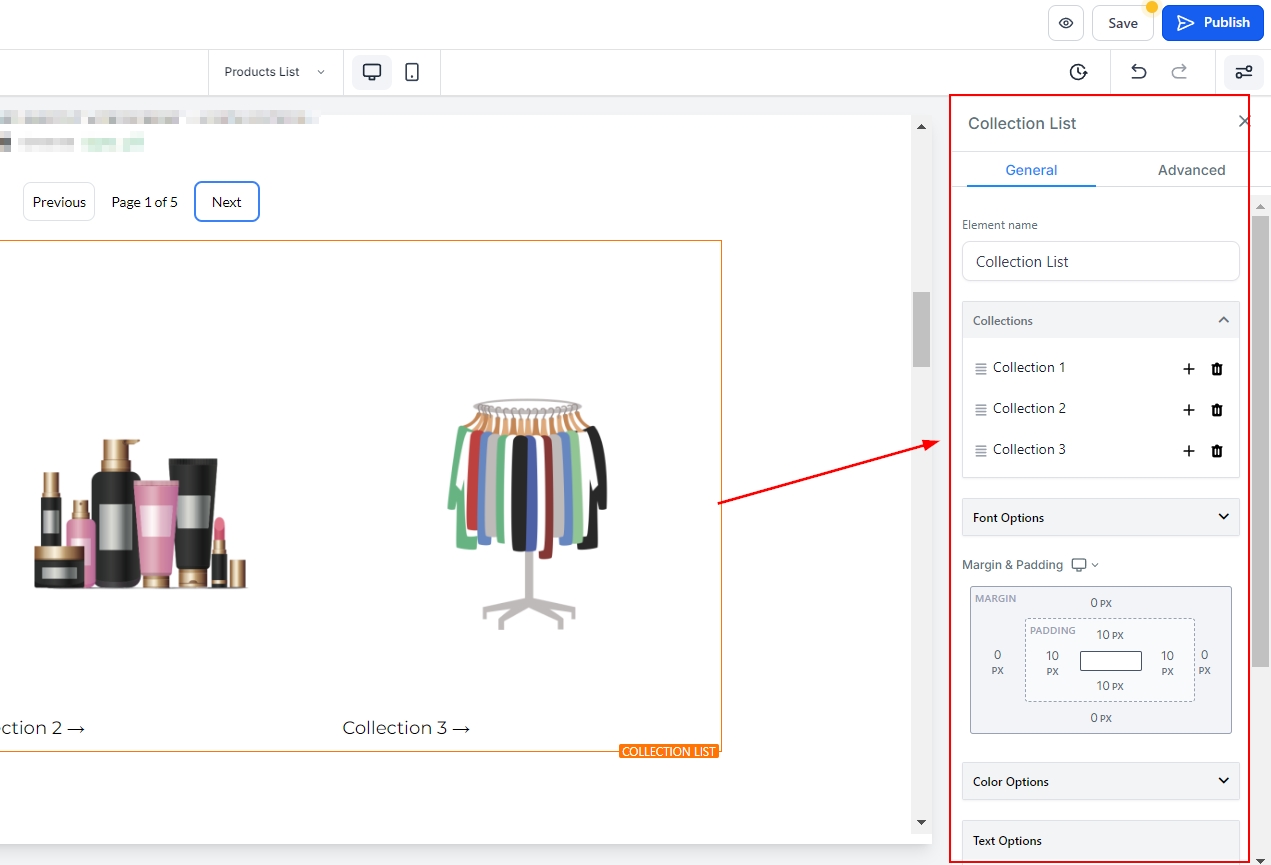Click the Next pagination button

(x=227, y=202)
